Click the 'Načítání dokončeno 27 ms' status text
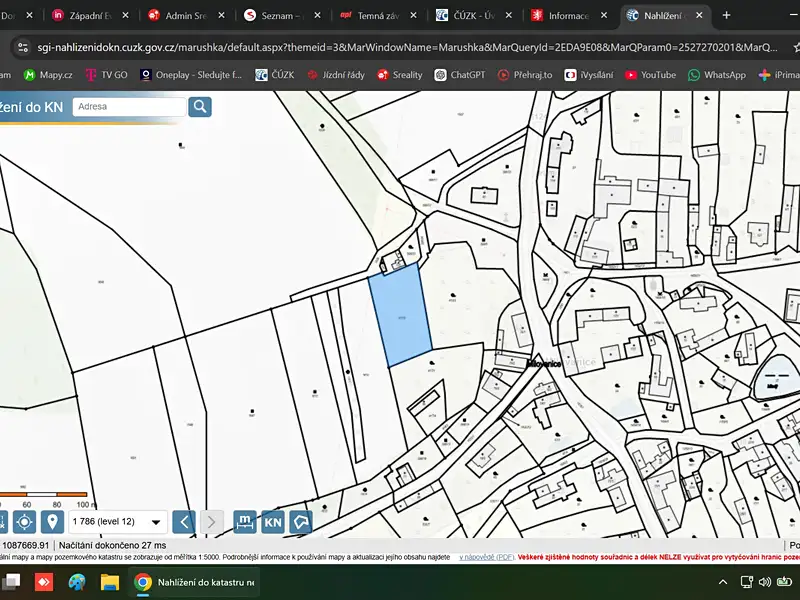800x600 pixels. coord(112,545)
